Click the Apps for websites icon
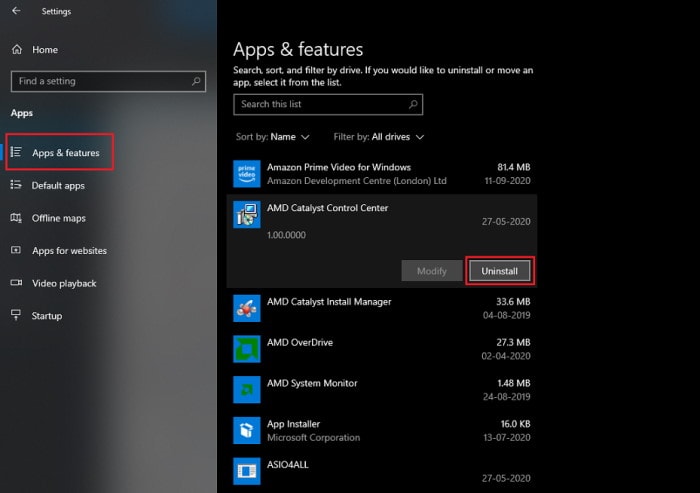Viewport: 700px width, 493px height. (x=16, y=250)
